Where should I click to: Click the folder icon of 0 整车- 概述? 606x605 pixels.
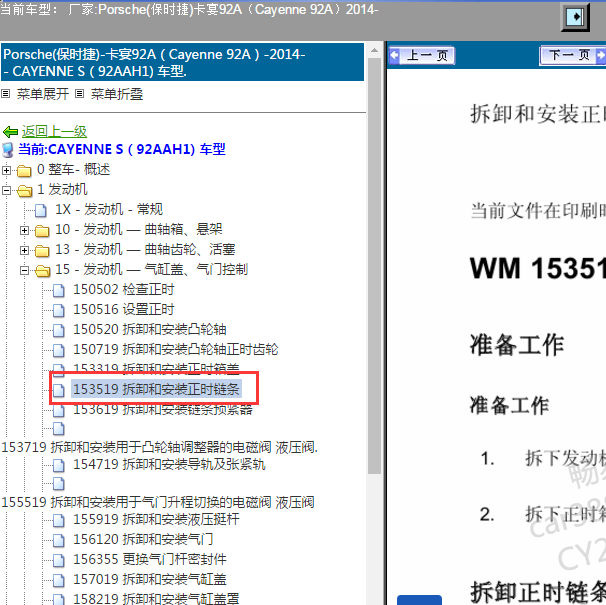(24, 170)
